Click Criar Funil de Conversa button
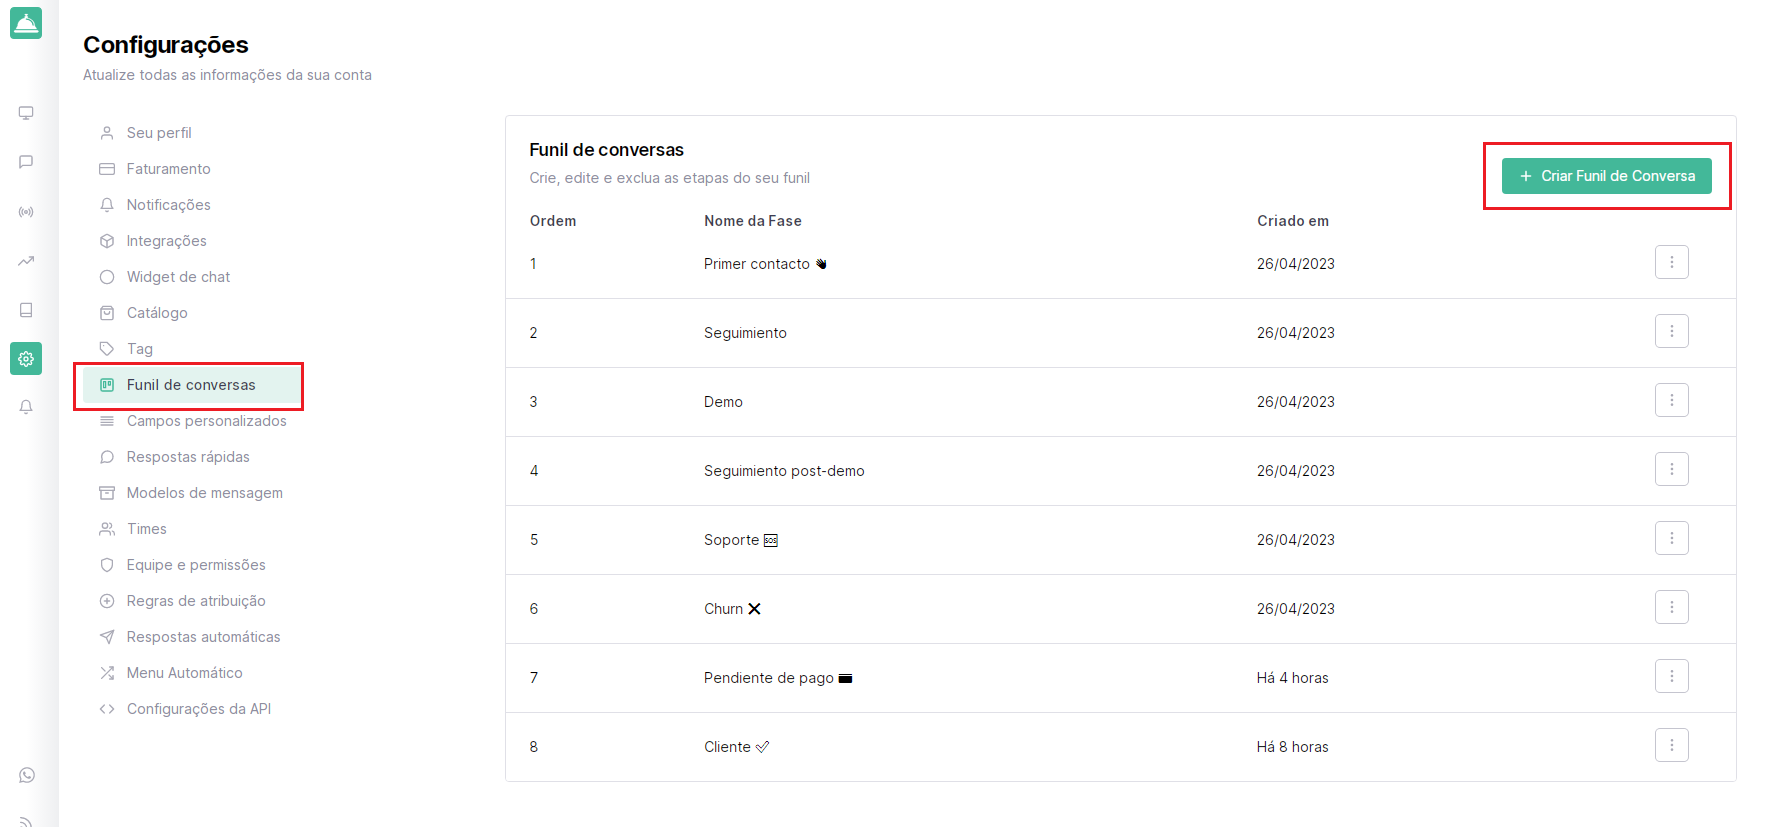1776x827 pixels. point(1606,176)
